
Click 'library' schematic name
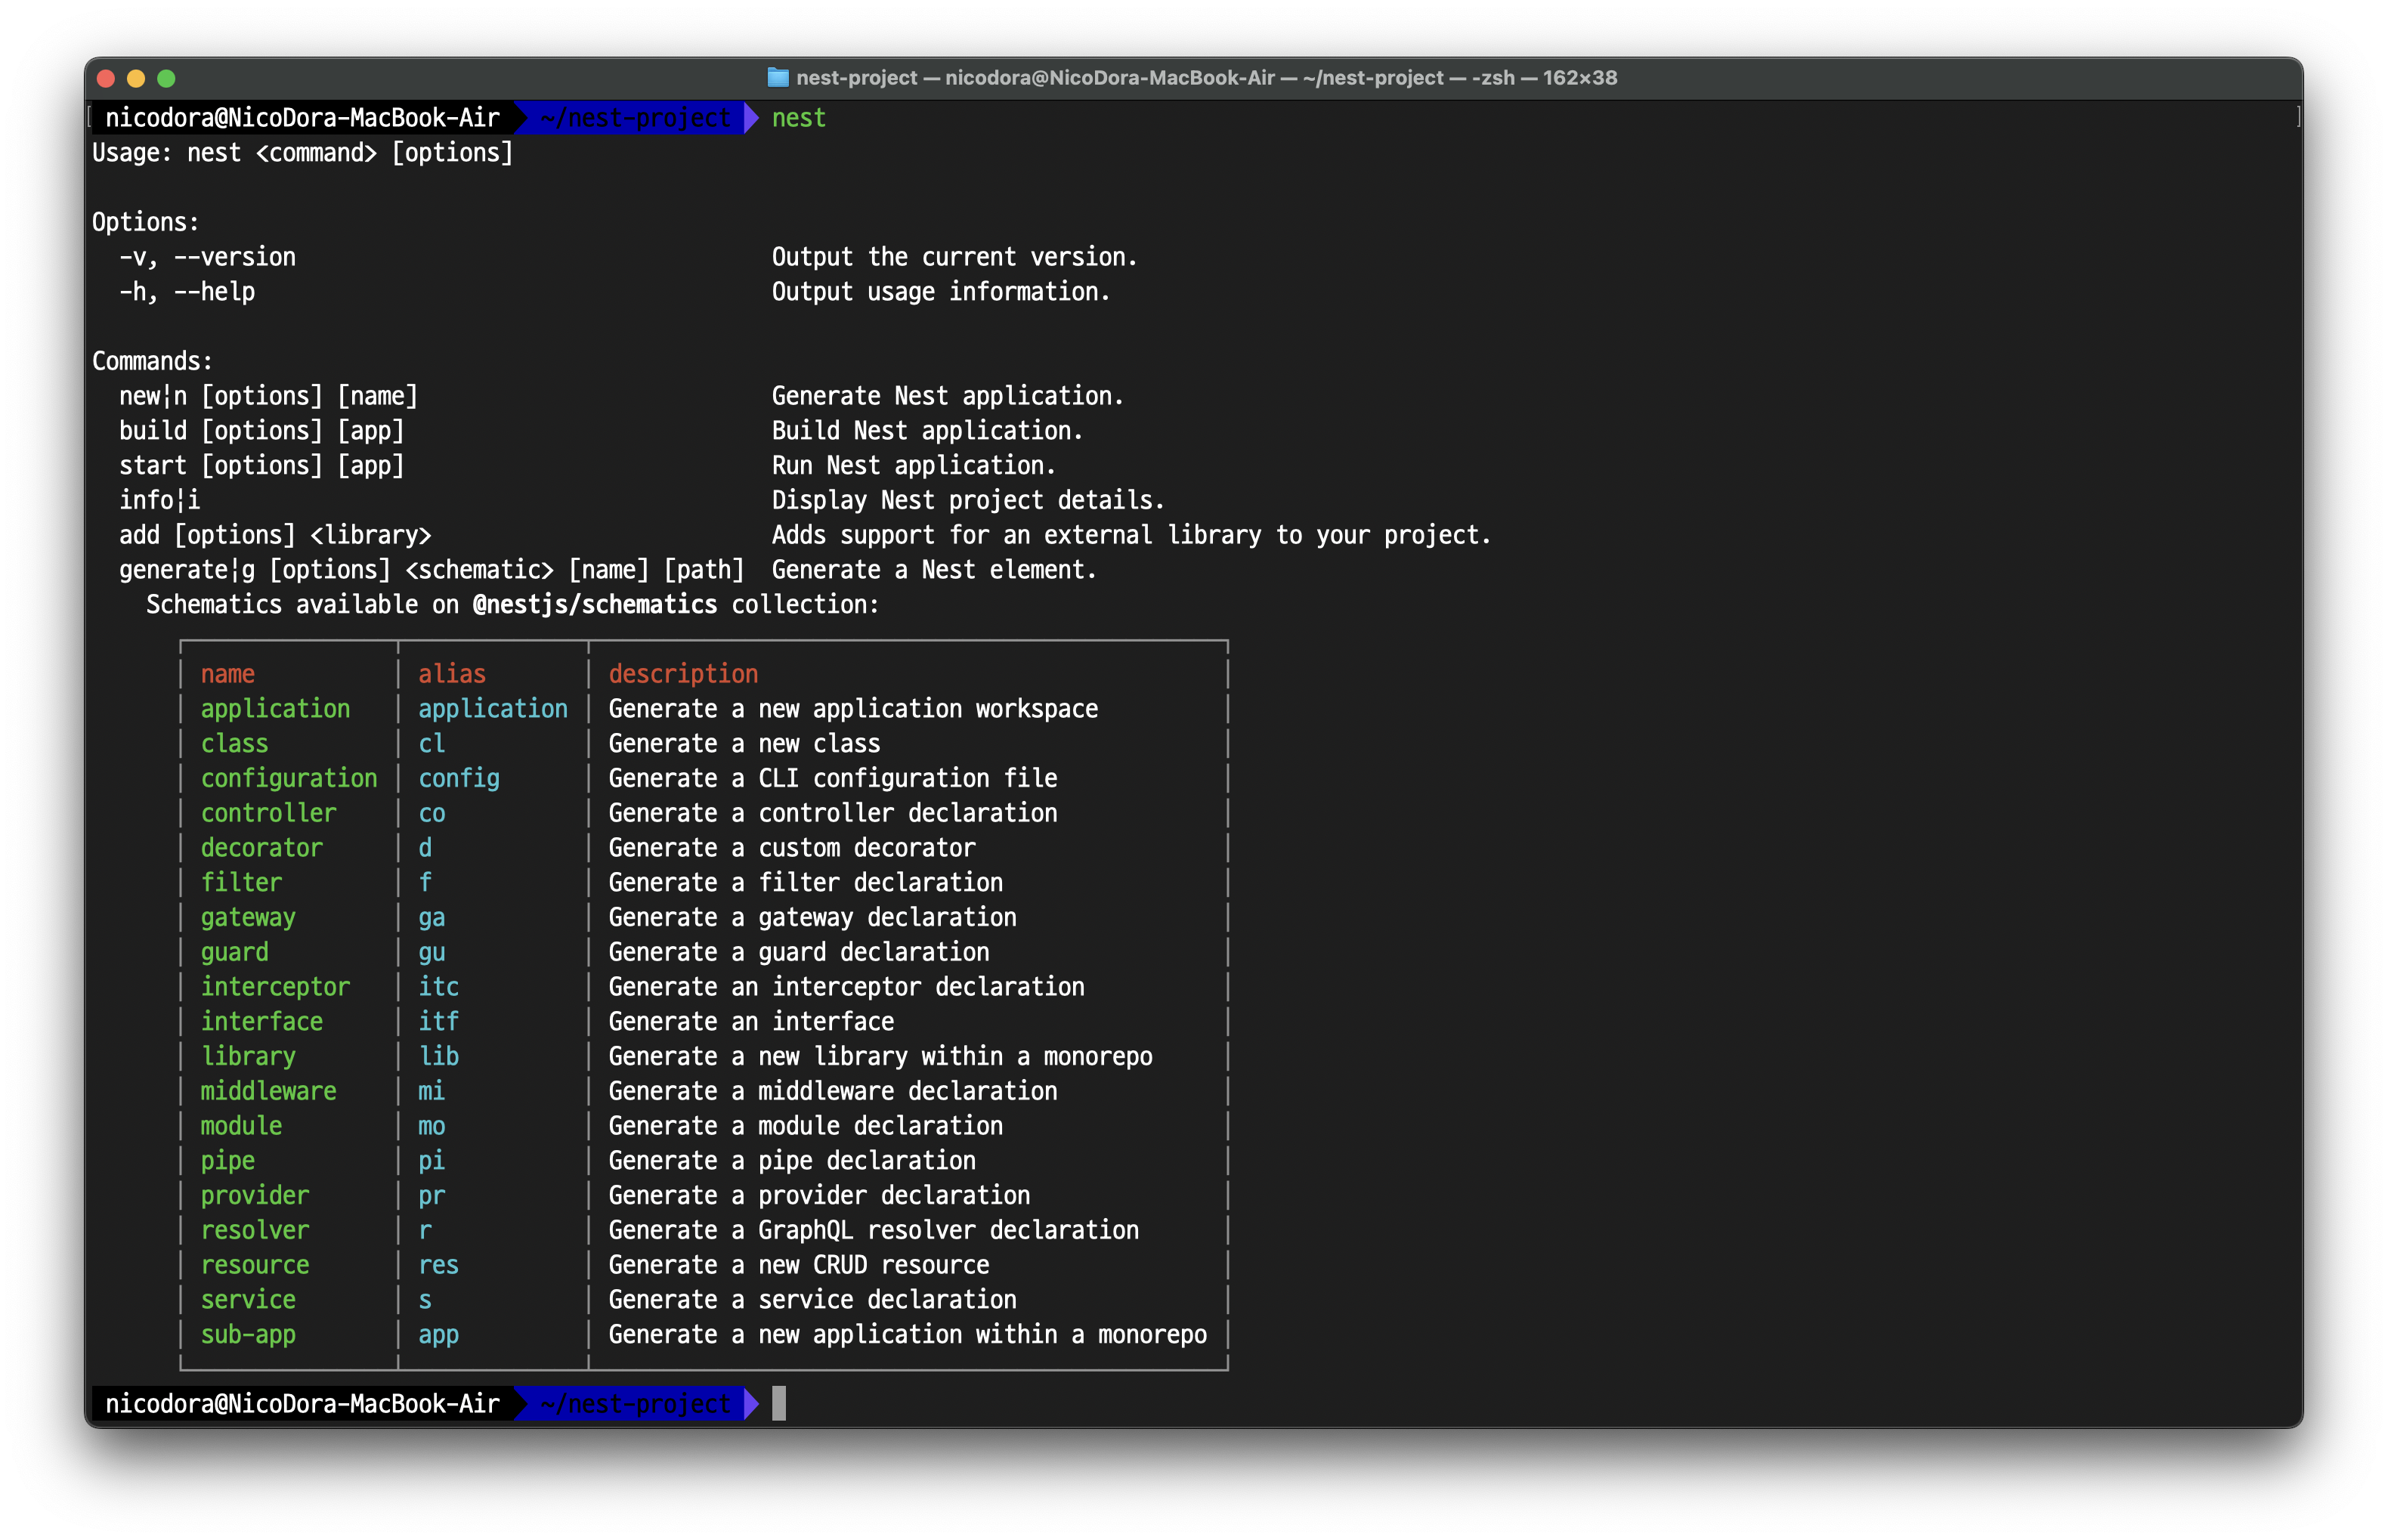pos(248,1057)
